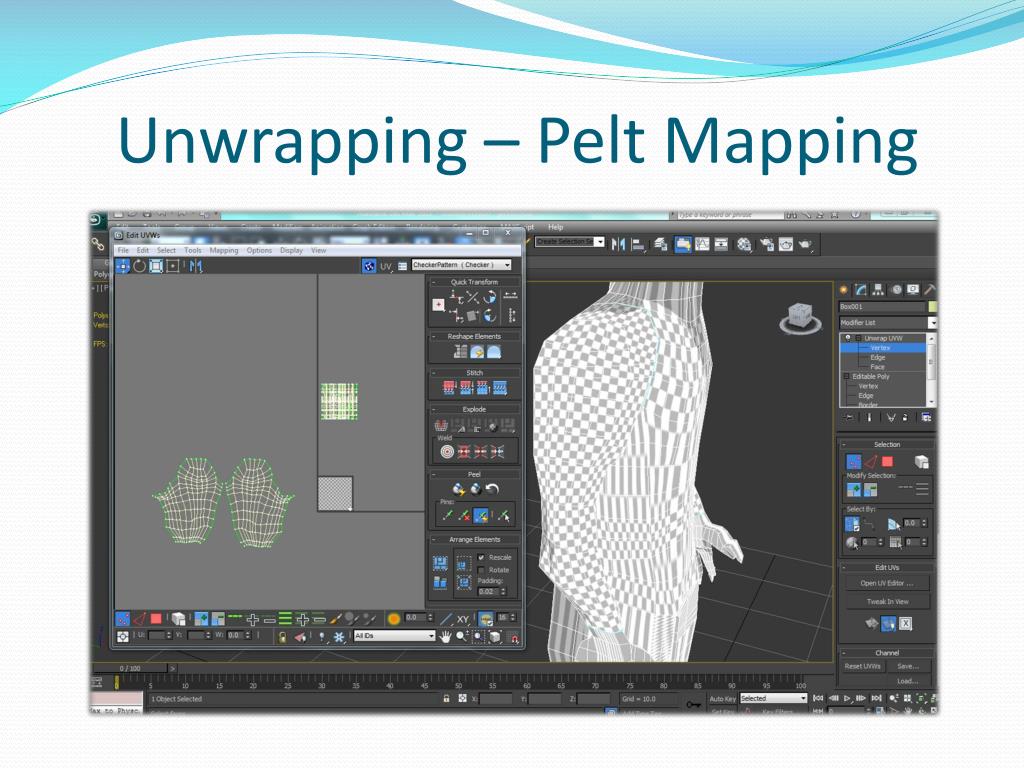The height and width of the screenshot is (768, 1024).
Task: Toggle Select By Element in Edit UVWs bottom bar
Action: 178,618
